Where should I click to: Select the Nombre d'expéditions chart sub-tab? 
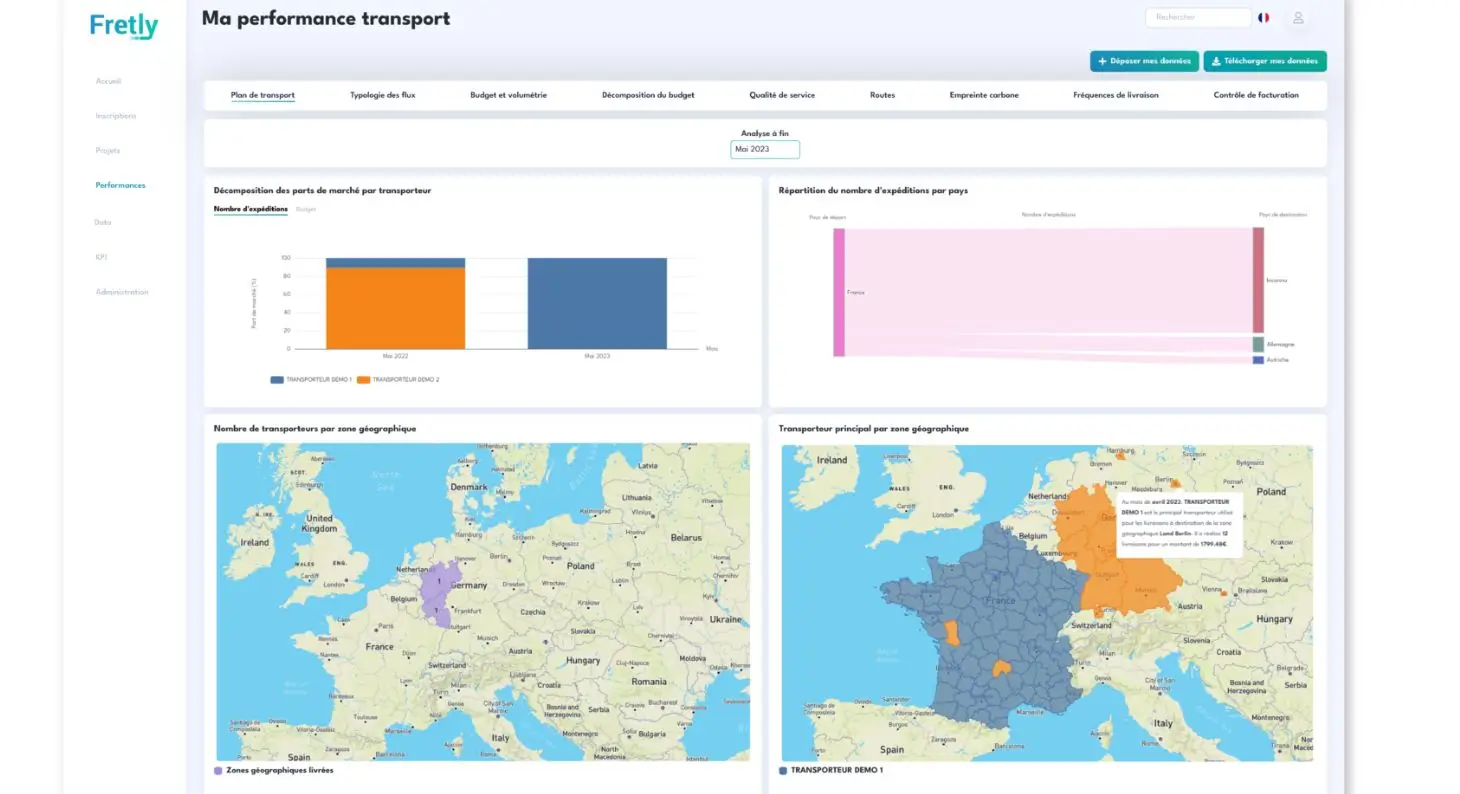pyautogui.click(x=251, y=209)
